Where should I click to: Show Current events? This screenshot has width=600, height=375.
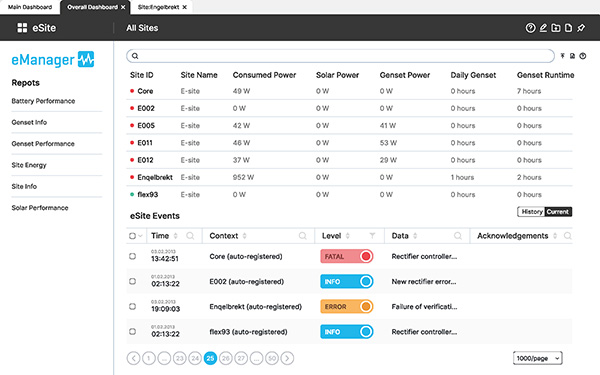(558, 212)
